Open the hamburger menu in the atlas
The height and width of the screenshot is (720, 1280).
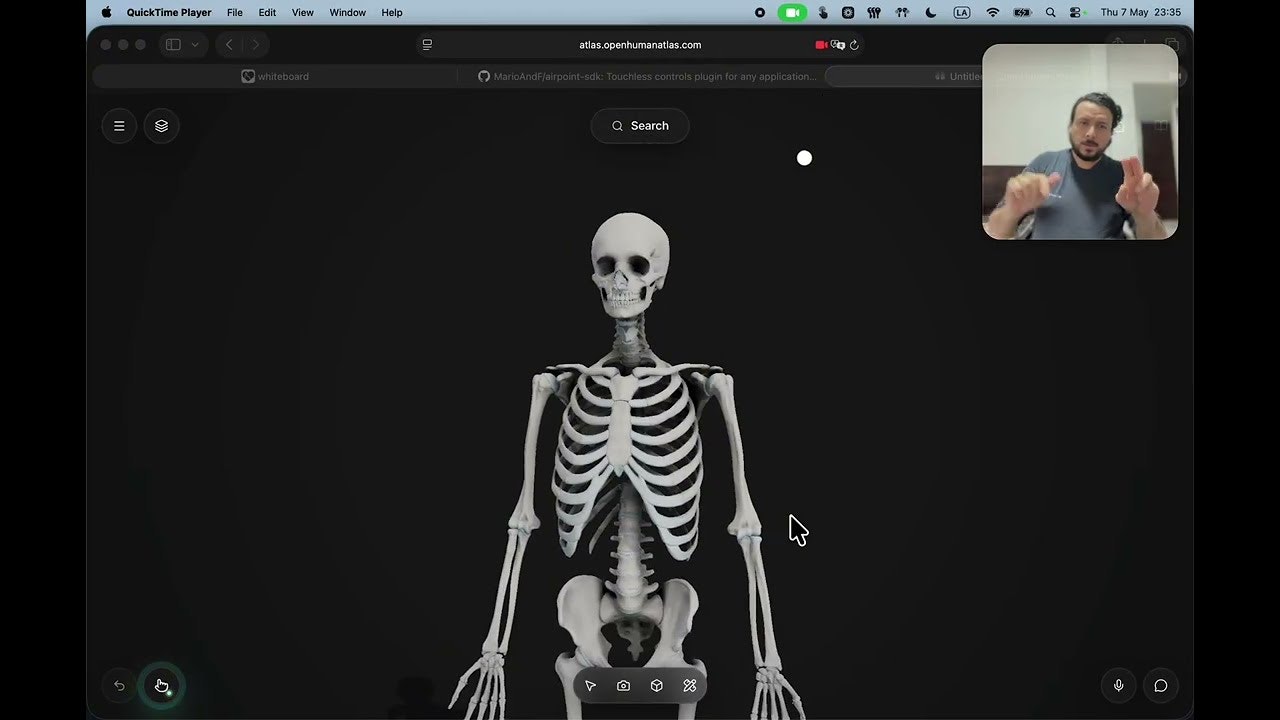[x=119, y=126]
